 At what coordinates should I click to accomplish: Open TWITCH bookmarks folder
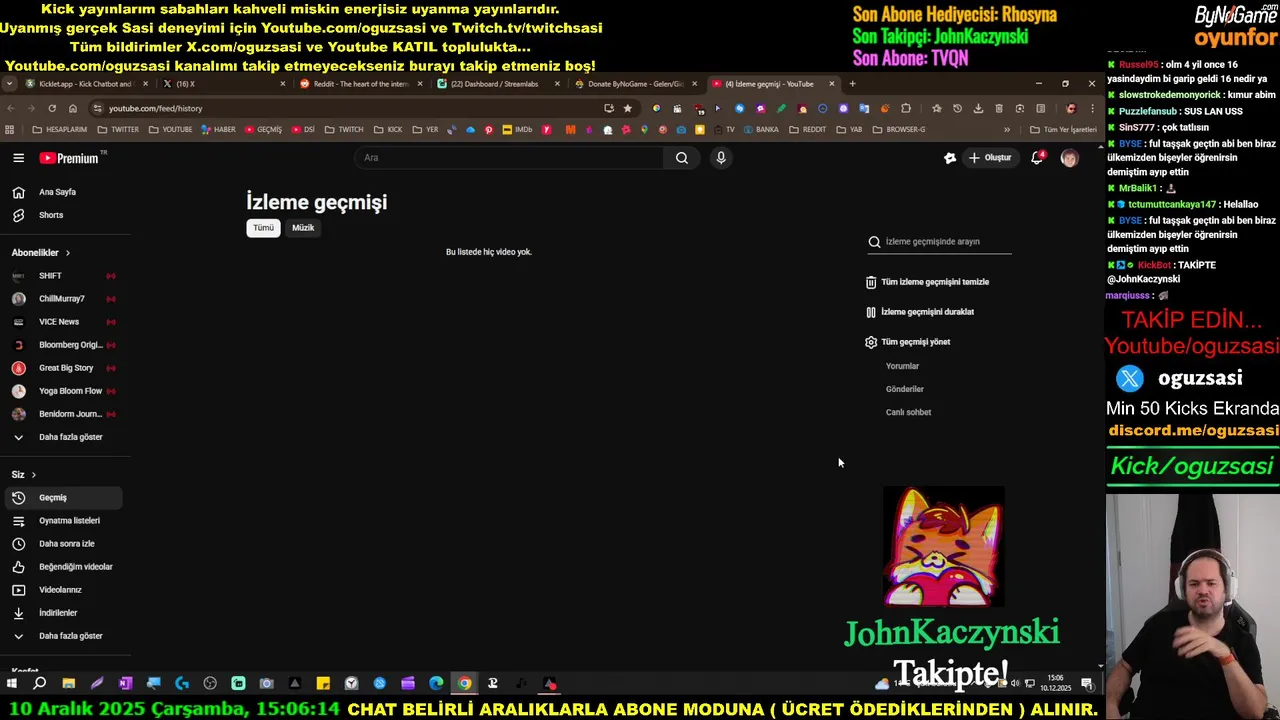click(x=344, y=130)
